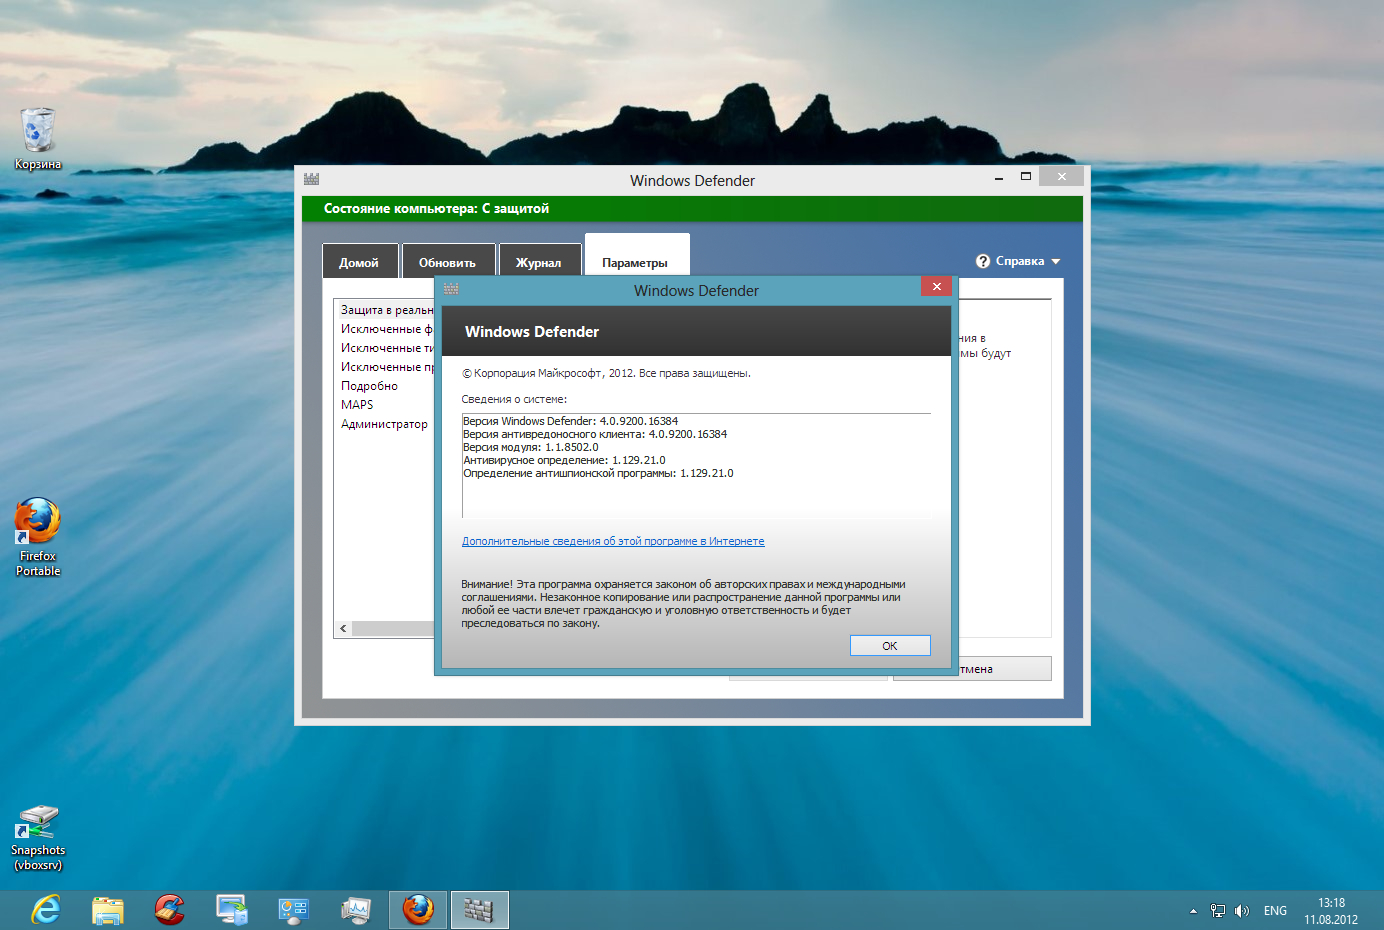Select Администратор settings item
1384x930 pixels.
(x=384, y=424)
